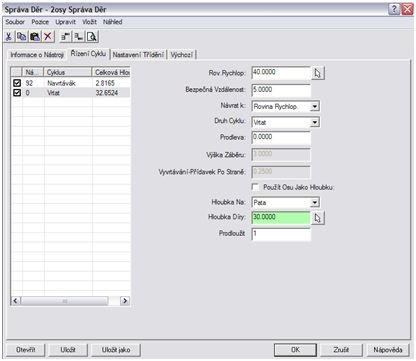Open the help question mark in title bar
The image size is (416, 361).
click(x=394, y=9)
